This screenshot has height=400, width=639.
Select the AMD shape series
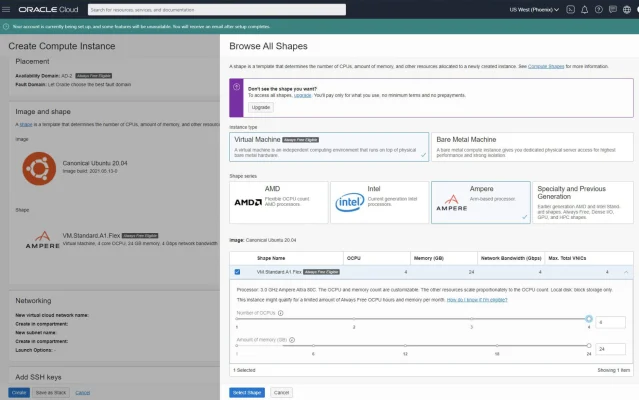point(279,202)
